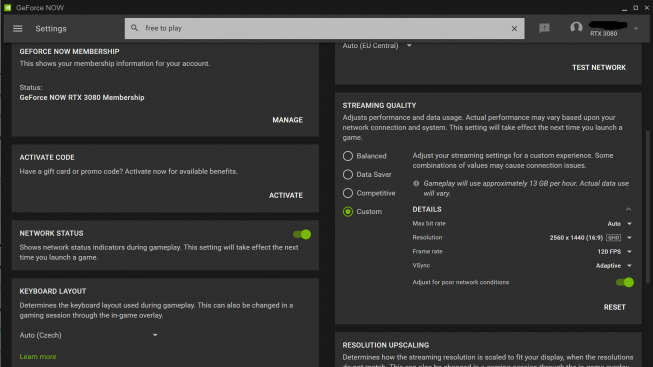Click the 'Max bit rate' label
The image size is (653, 367).
[x=429, y=223]
